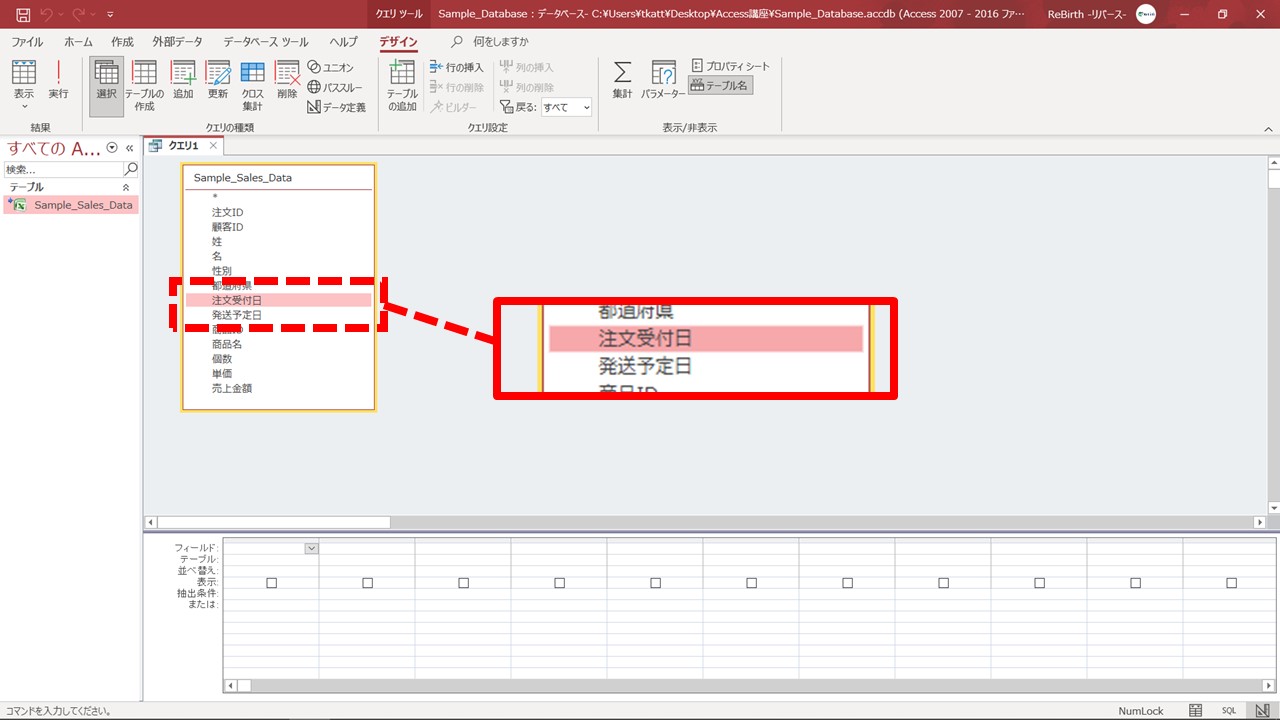Open the 表示 (View) datasheet icon

click(x=24, y=79)
